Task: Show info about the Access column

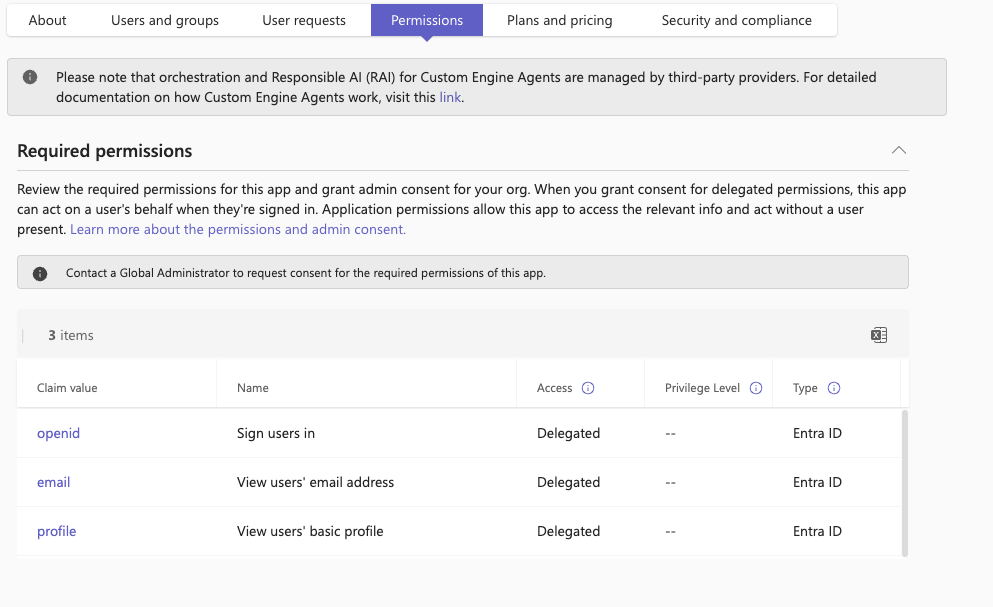Action: click(588, 388)
